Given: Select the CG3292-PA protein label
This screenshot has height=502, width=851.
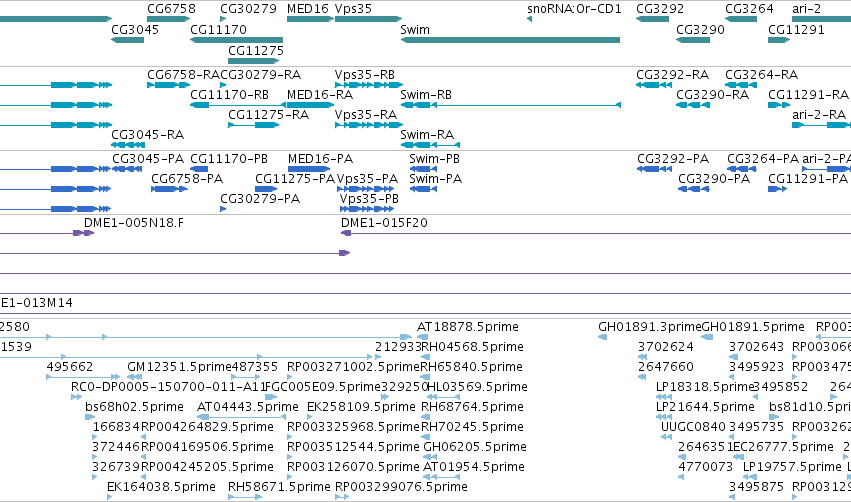Looking at the screenshot, I should pyautogui.click(x=673, y=158).
